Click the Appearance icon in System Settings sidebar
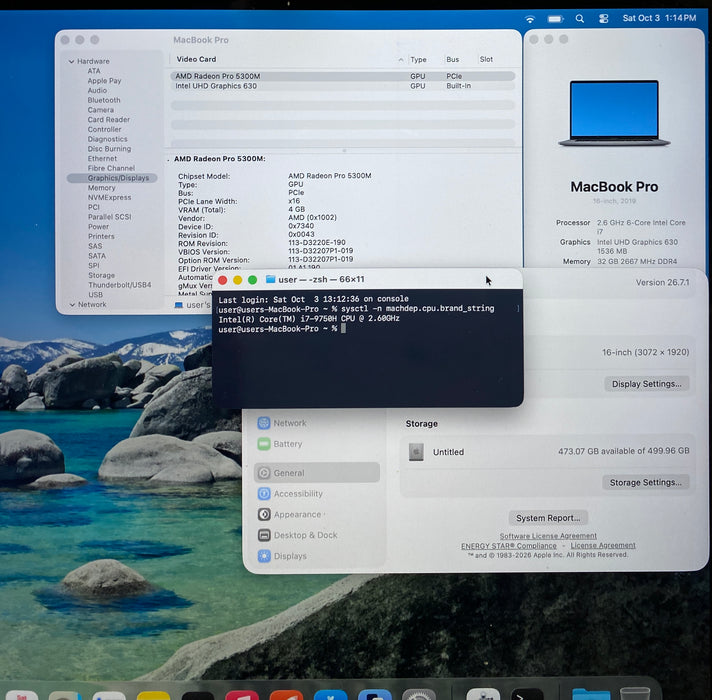 (x=263, y=514)
